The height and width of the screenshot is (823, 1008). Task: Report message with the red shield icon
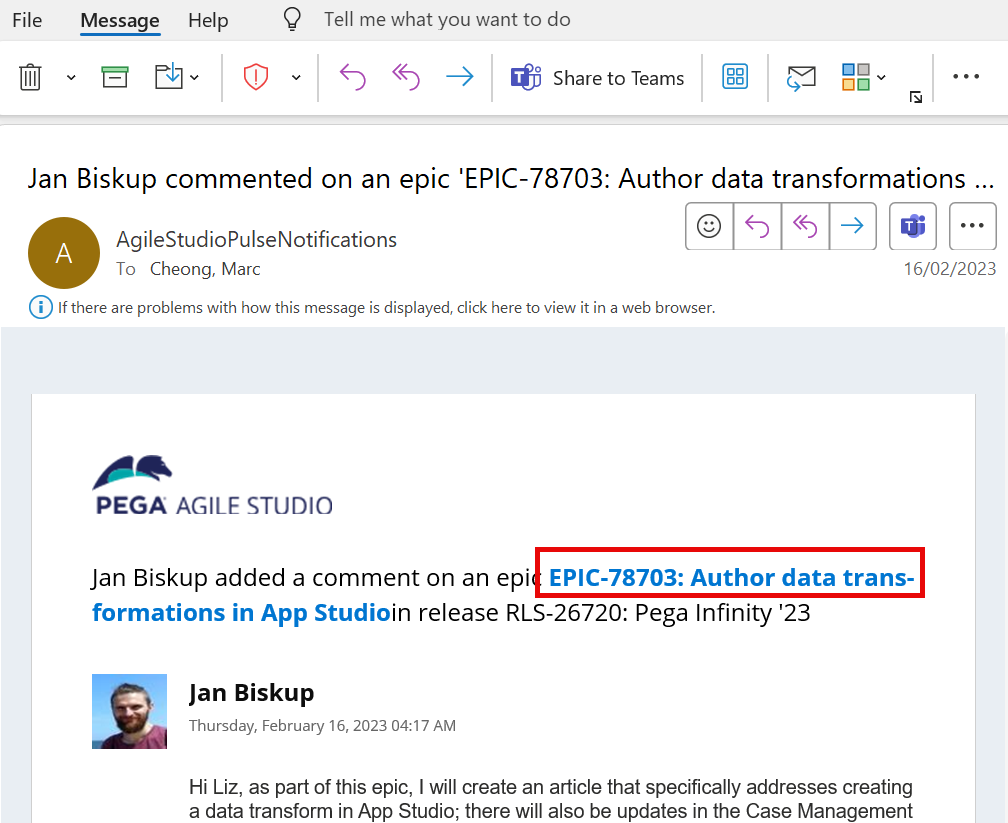[256, 77]
